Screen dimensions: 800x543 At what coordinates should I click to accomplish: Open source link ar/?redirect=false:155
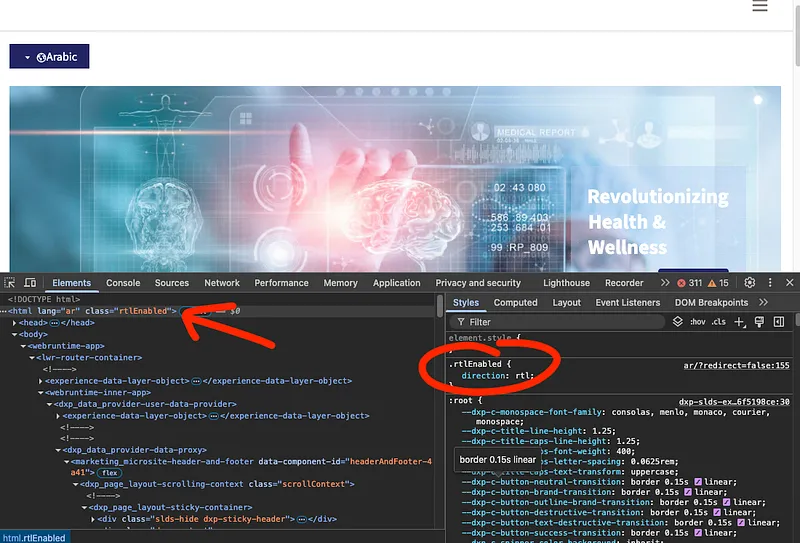(736, 365)
